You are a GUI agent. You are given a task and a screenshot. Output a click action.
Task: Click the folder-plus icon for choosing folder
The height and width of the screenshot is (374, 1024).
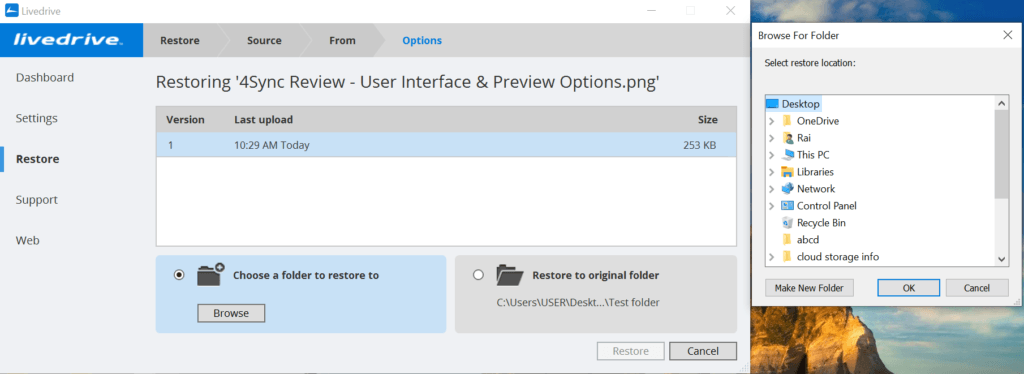coord(210,274)
